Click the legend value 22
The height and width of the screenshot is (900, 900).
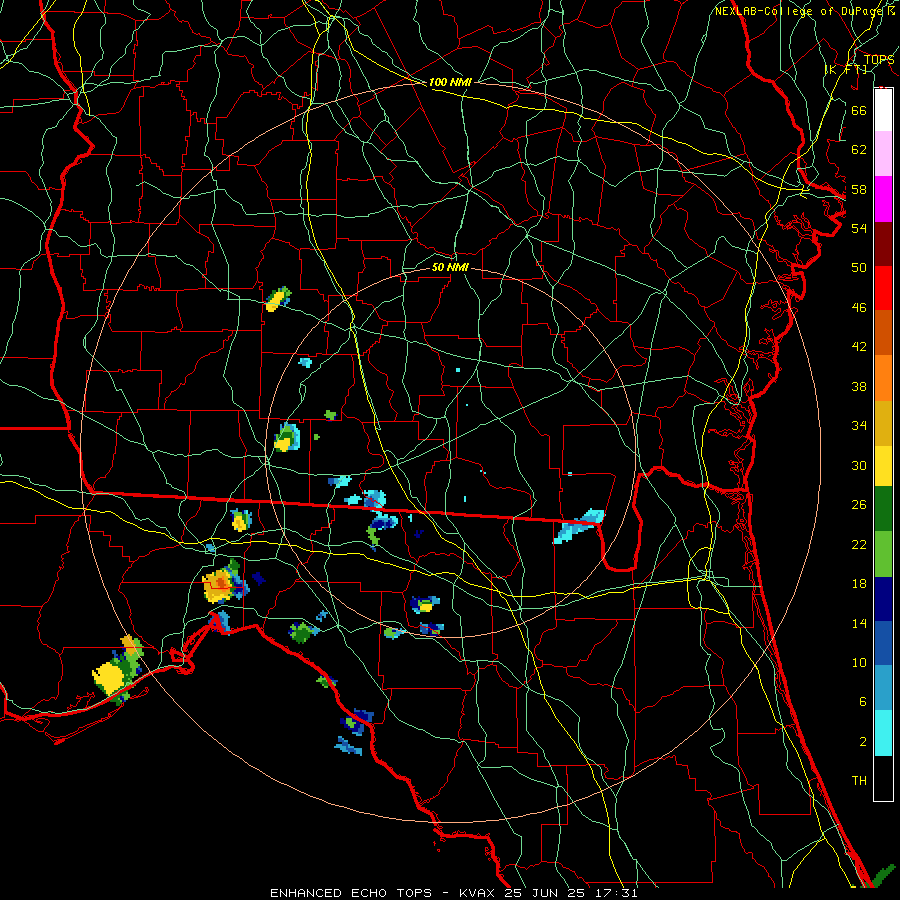pos(859,545)
